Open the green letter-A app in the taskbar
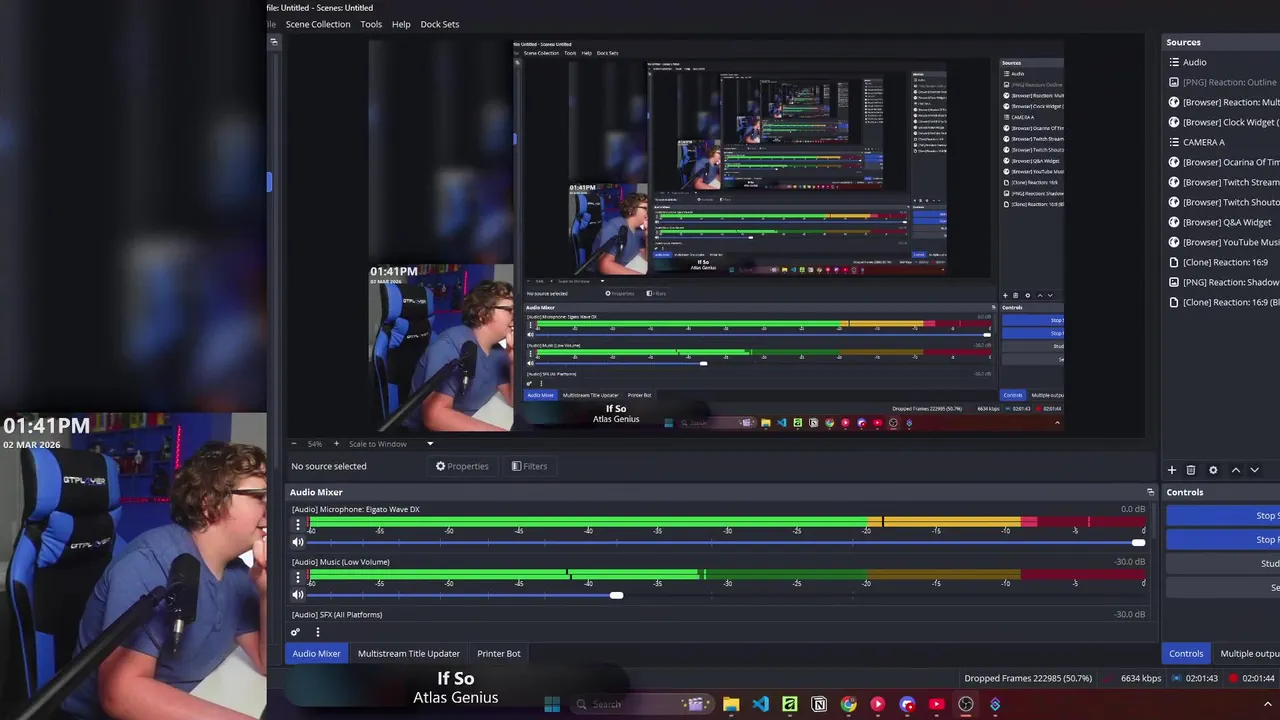 pyautogui.click(x=790, y=704)
